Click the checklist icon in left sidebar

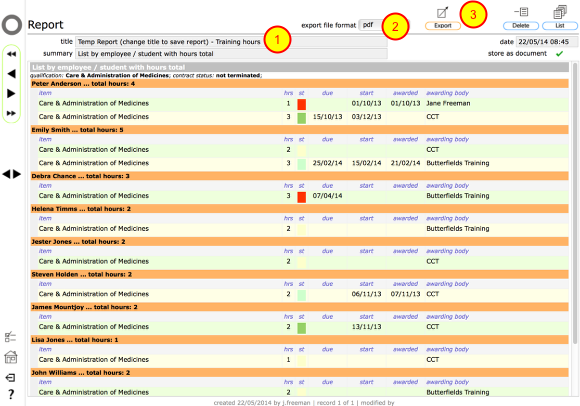point(10,336)
